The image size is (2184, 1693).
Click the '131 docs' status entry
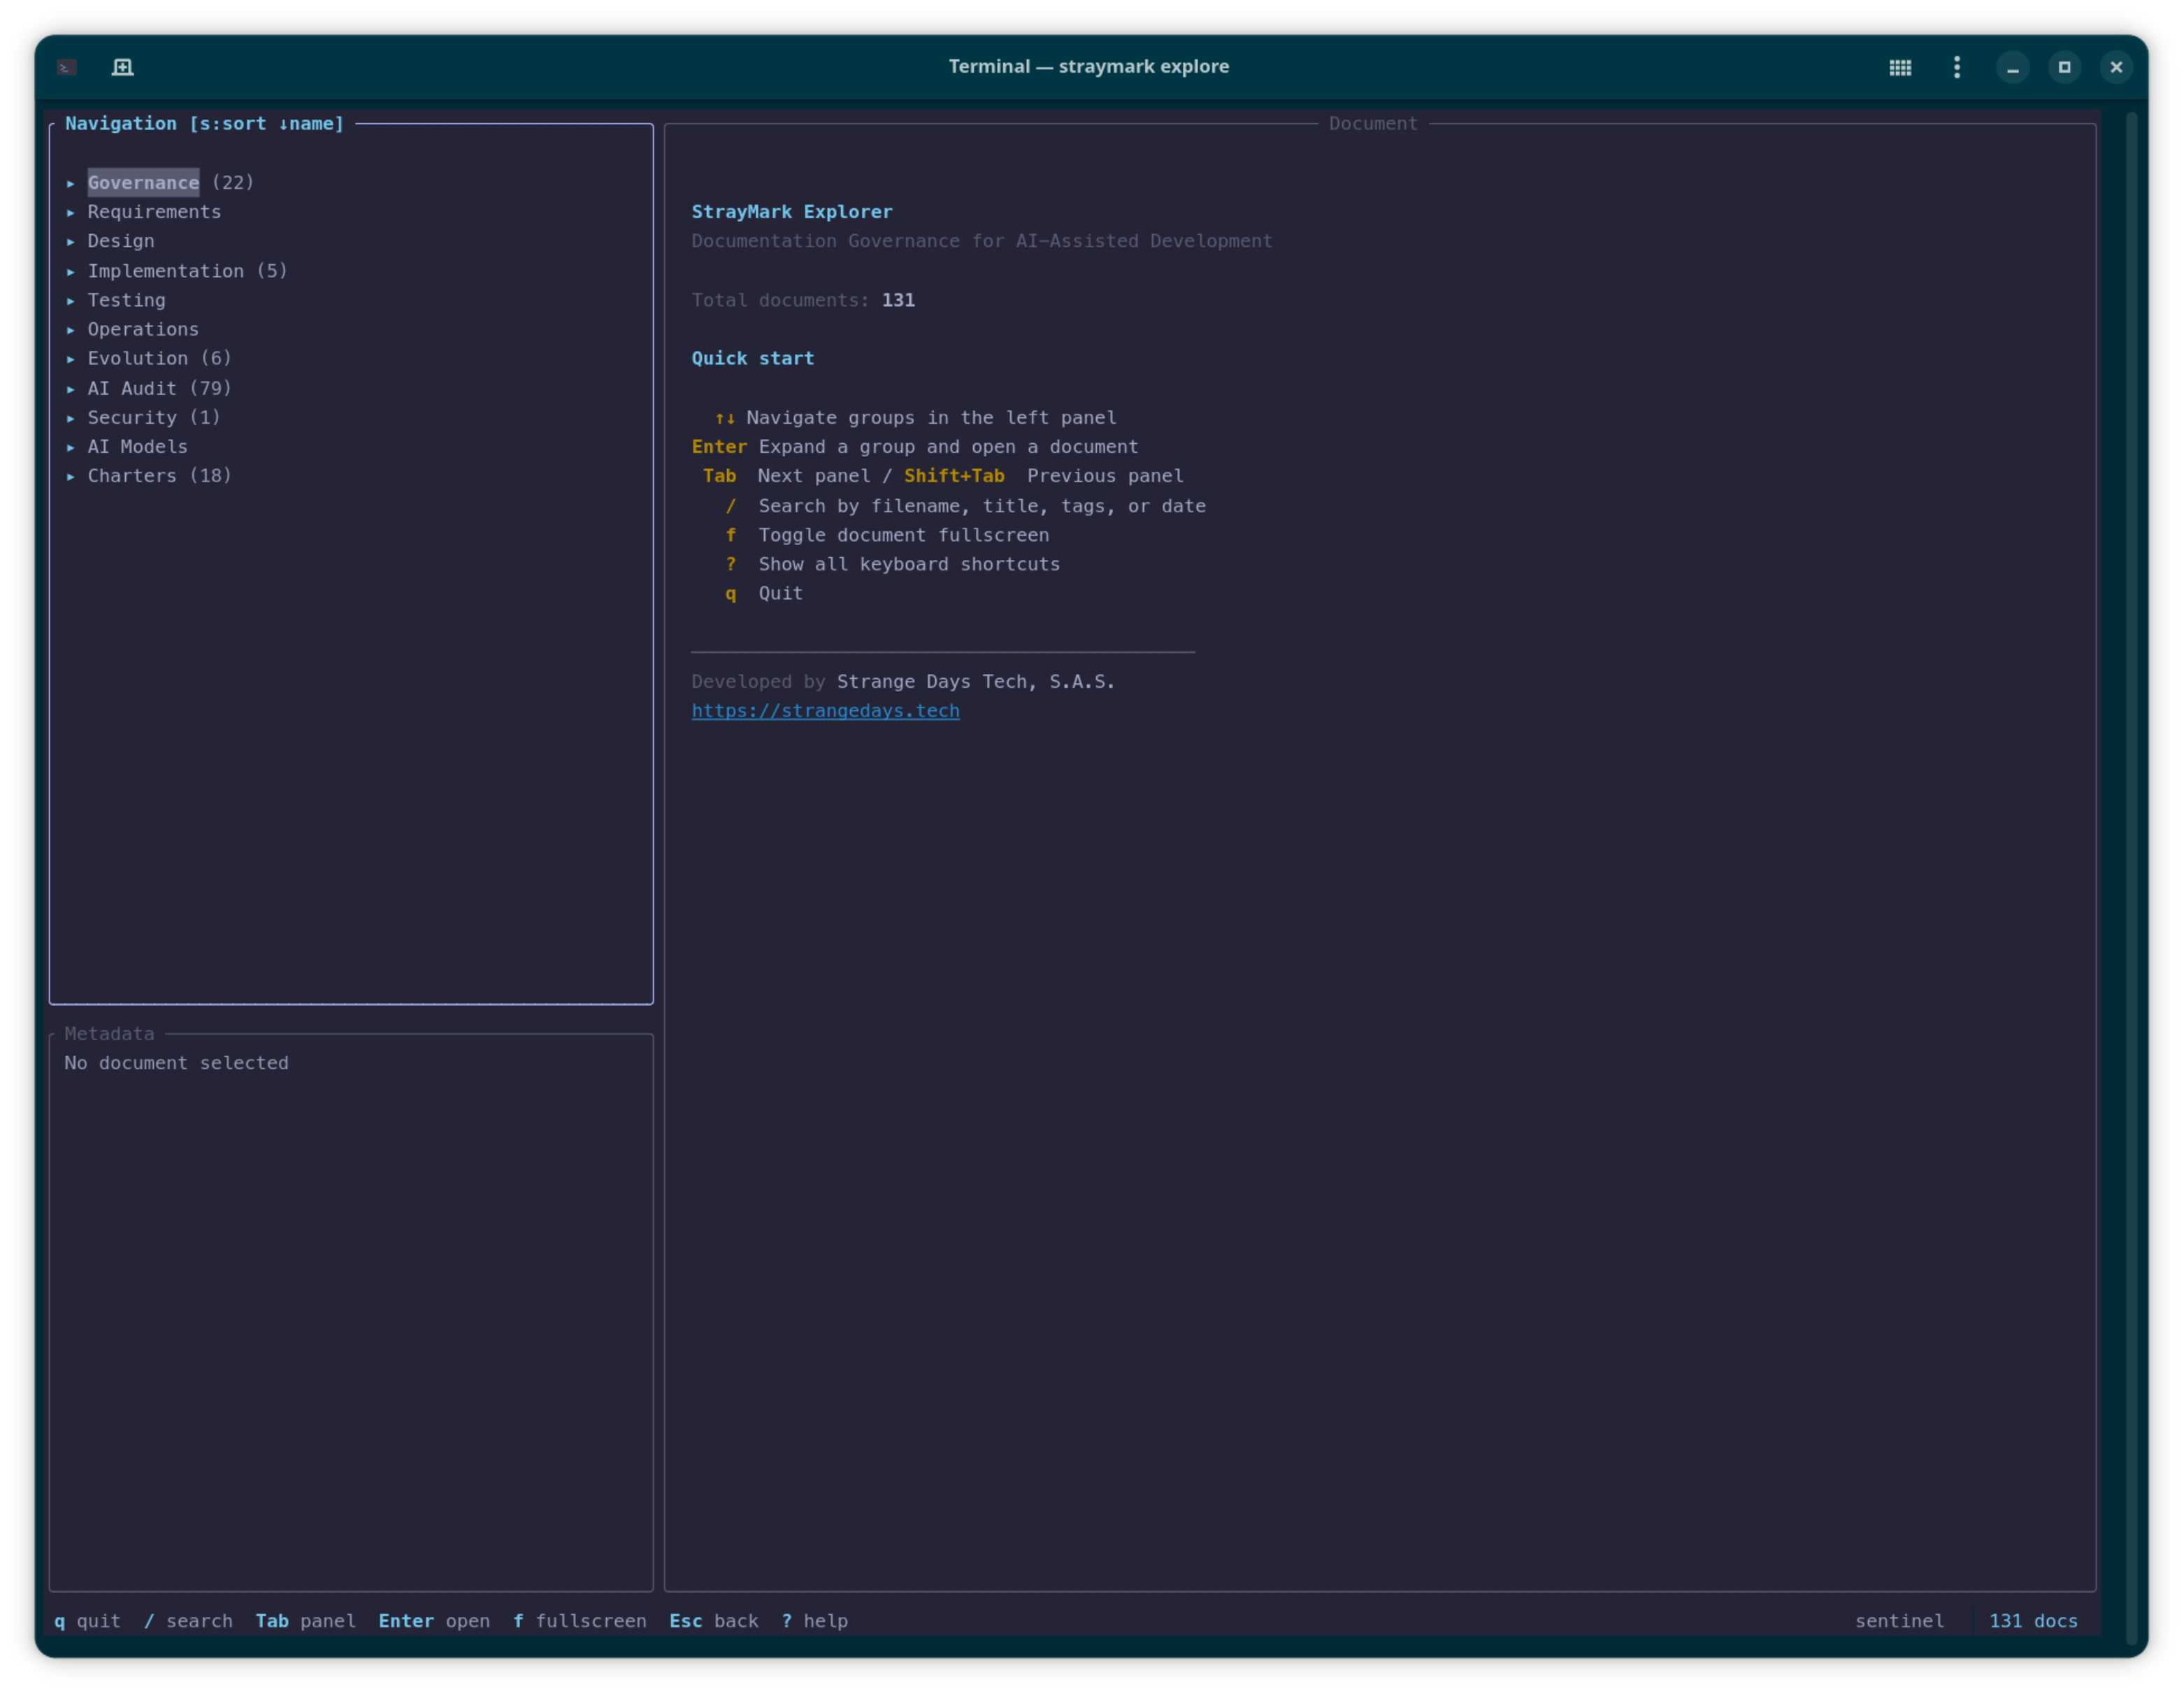coord(2033,1621)
